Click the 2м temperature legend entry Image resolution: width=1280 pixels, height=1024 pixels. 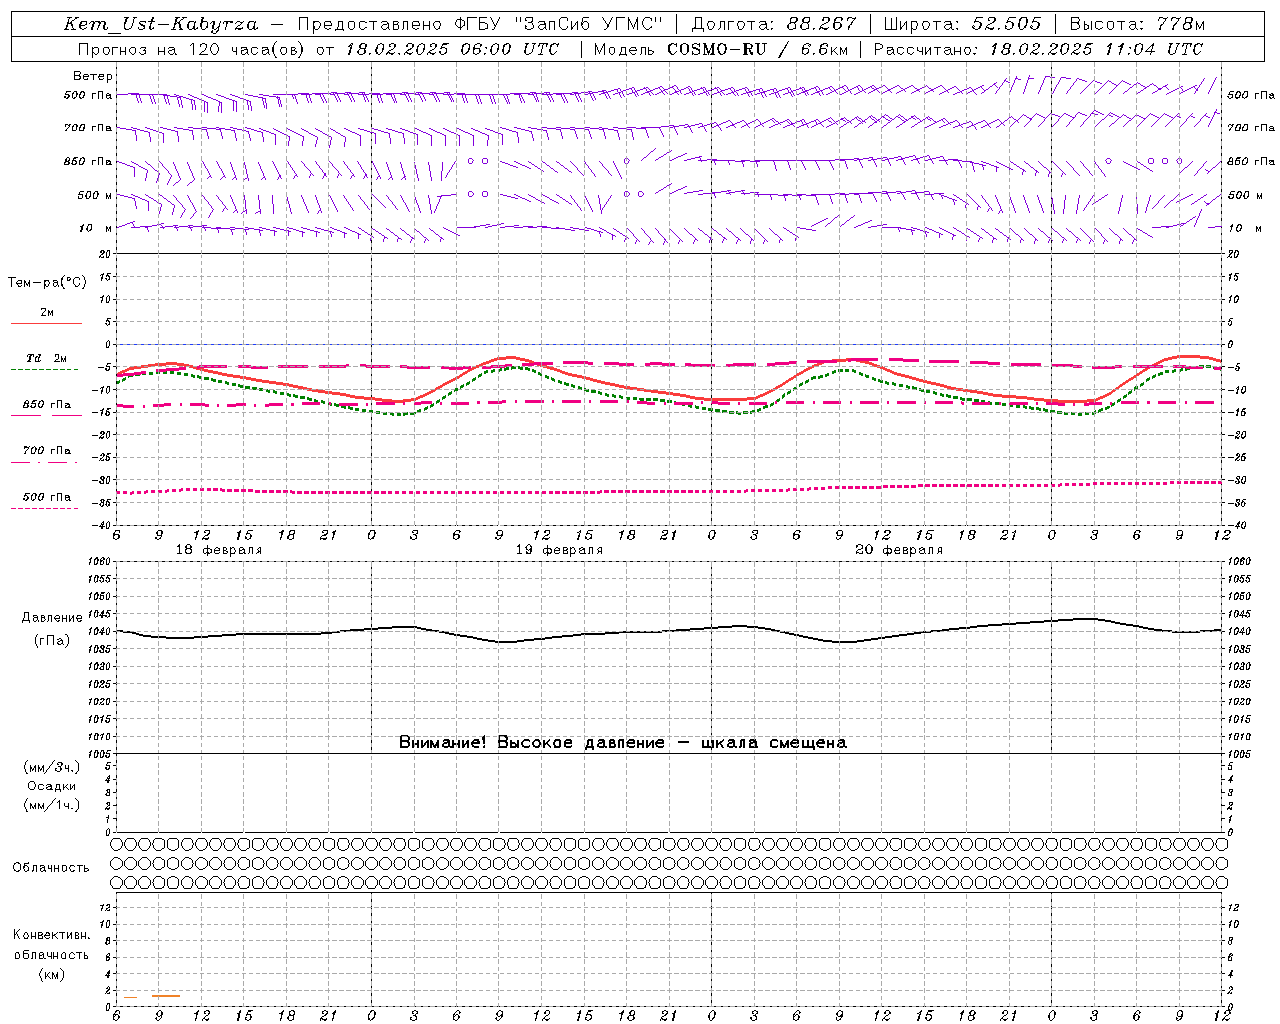pyautogui.click(x=47, y=313)
